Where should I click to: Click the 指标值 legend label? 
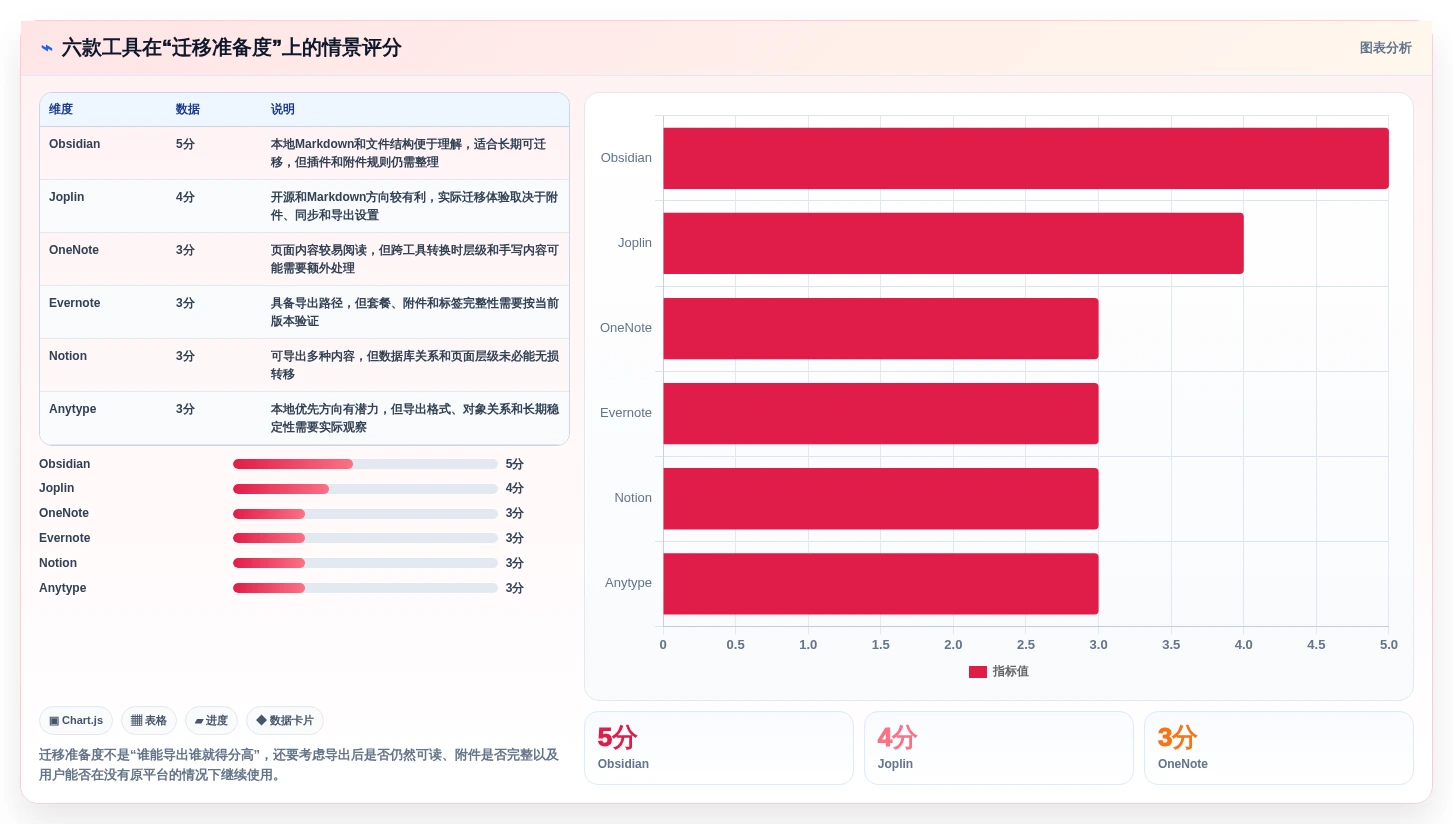tap(1010, 672)
